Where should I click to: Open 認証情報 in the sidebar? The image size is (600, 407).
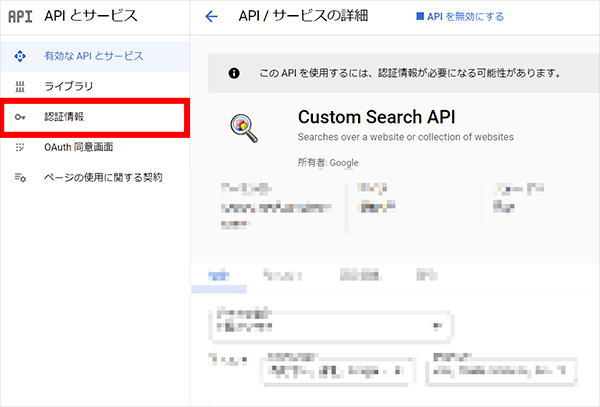[x=95, y=117]
